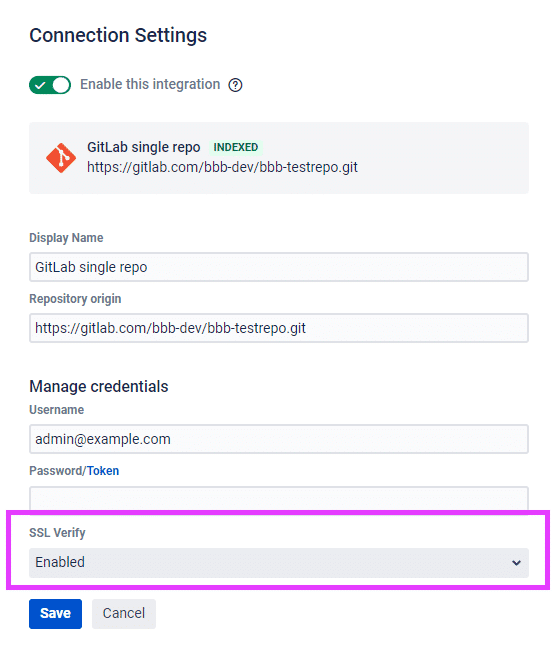Click the Connection Settings heading

pos(118,35)
